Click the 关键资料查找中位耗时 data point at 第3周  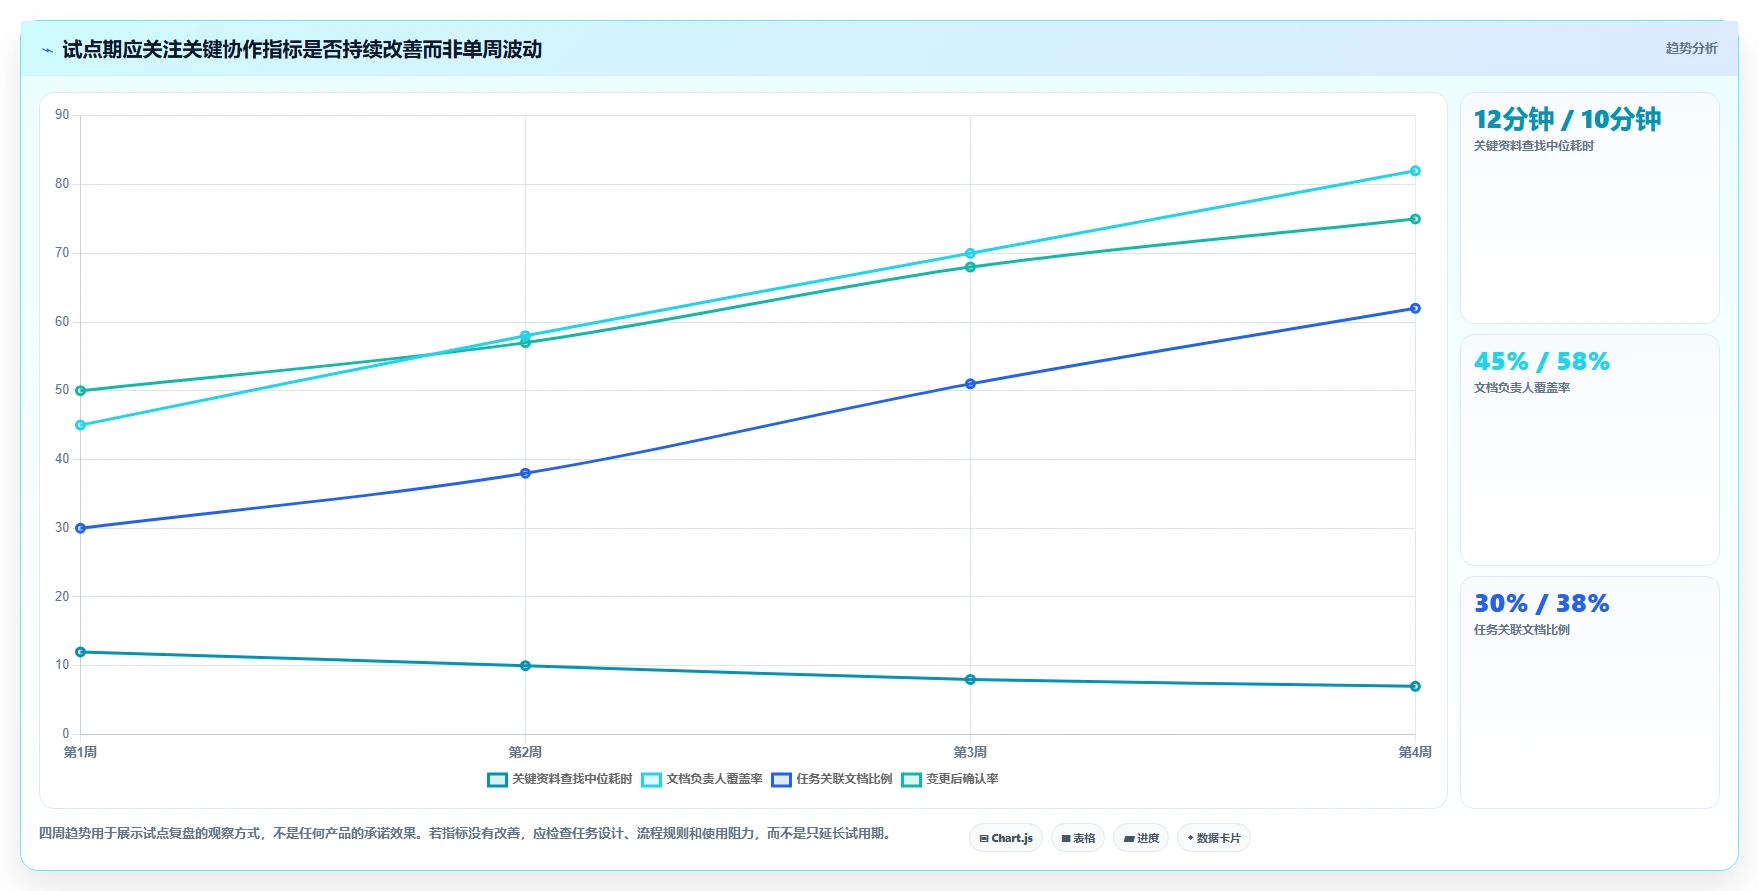[x=970, y=680]
